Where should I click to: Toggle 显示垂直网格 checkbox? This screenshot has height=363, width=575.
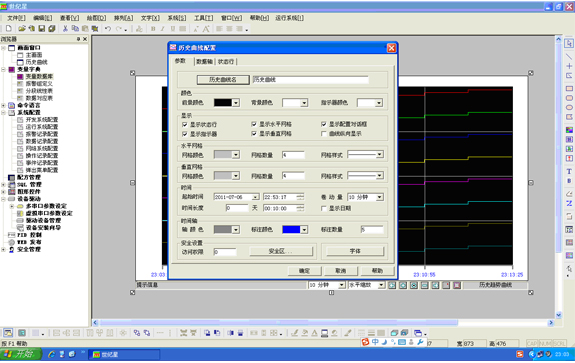(x=254, y=133)
